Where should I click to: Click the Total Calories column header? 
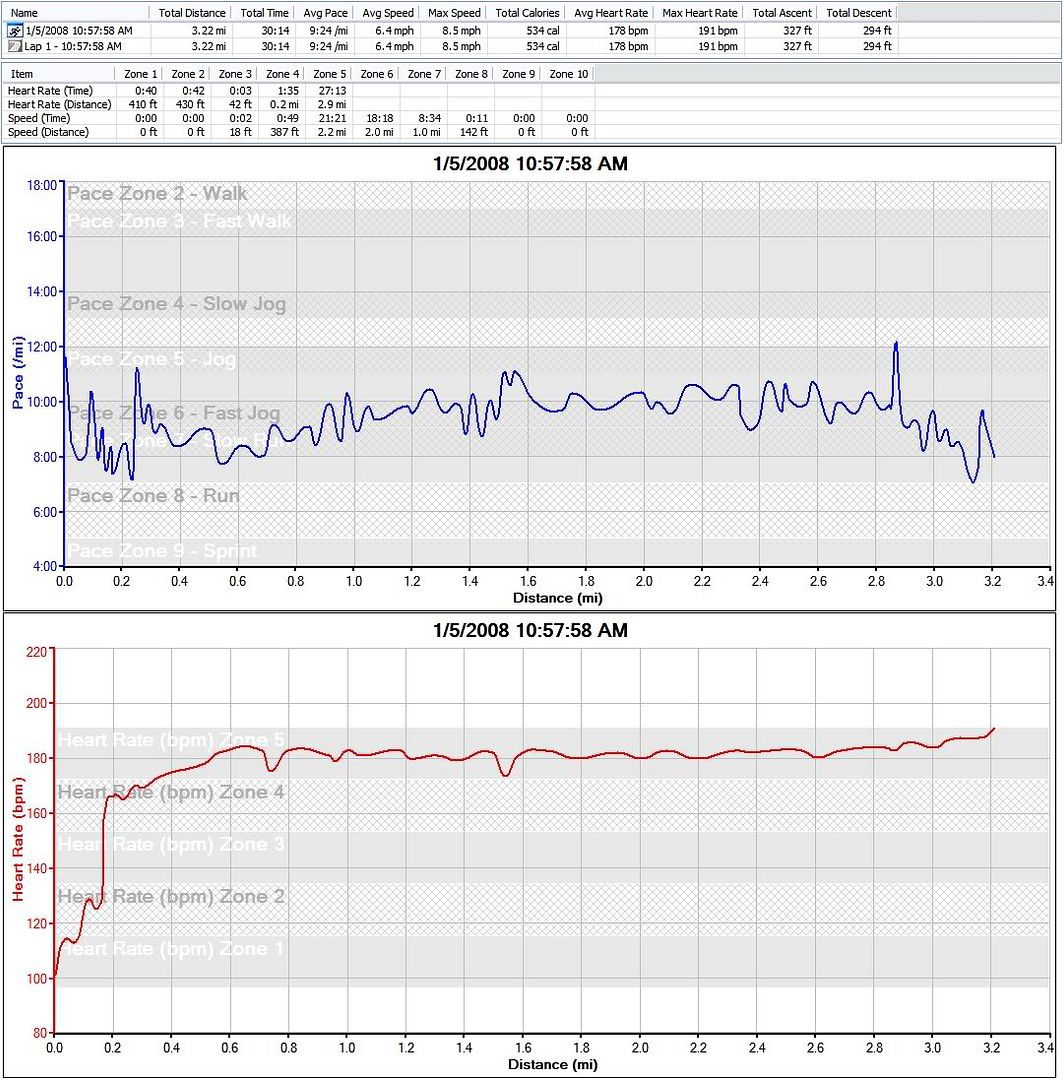(x=527, y=13)
